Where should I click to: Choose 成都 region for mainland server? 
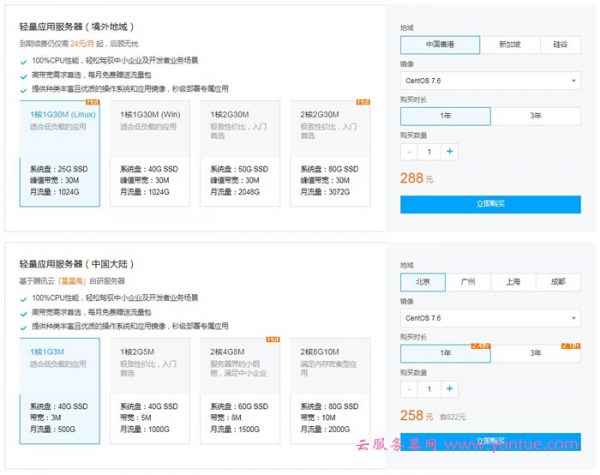(557, 282)
